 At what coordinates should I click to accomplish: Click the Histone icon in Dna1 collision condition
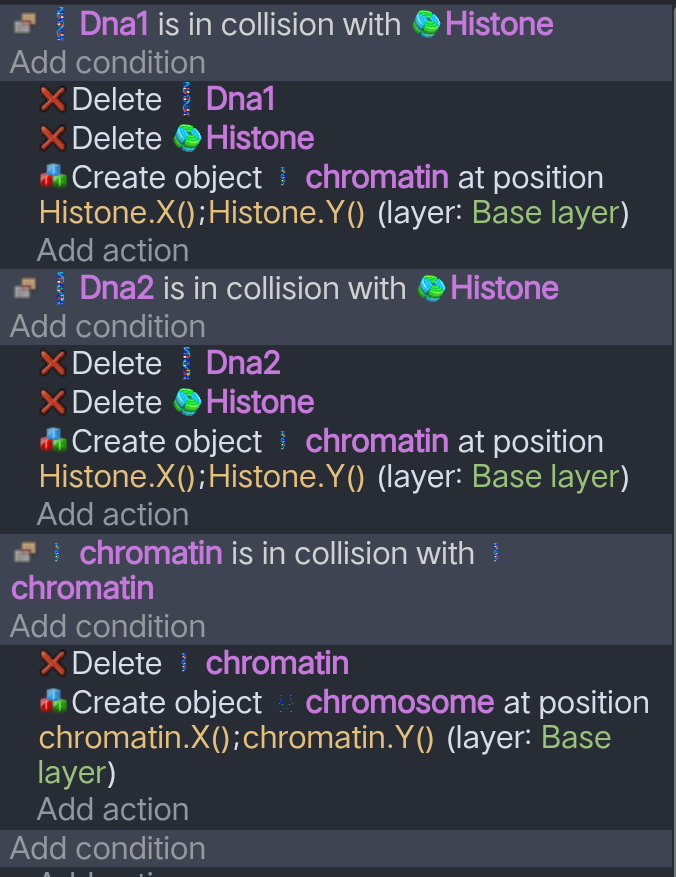427,25
